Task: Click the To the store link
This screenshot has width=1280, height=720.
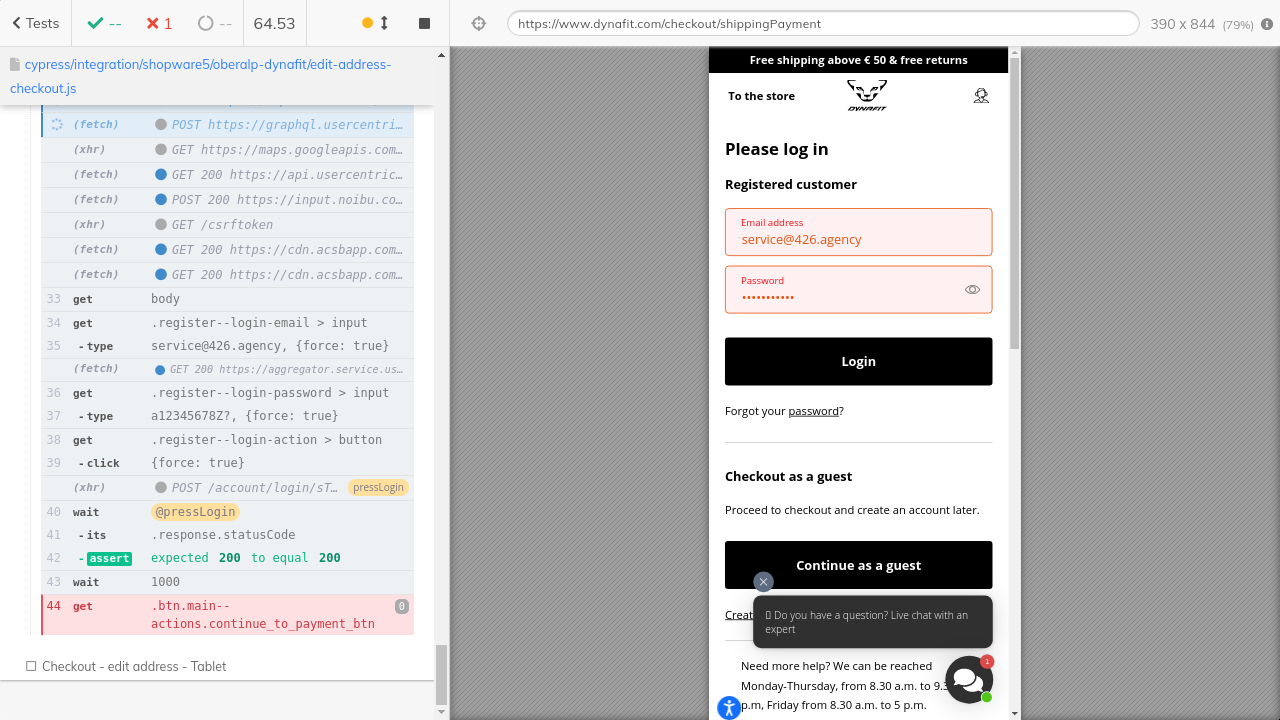Action: (761, 96)
